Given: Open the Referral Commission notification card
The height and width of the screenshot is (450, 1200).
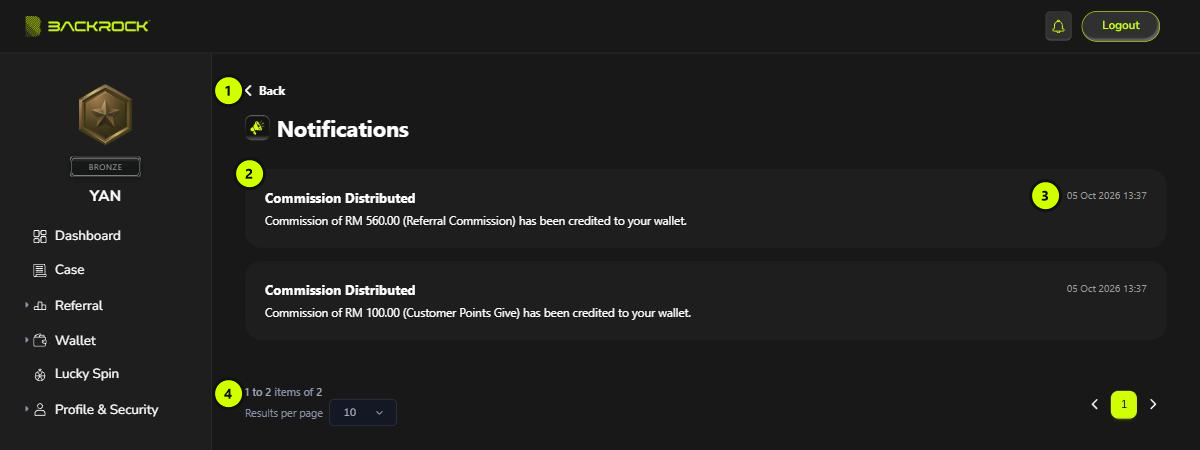Looking at the screenshot, I should (x=705, y=208).
